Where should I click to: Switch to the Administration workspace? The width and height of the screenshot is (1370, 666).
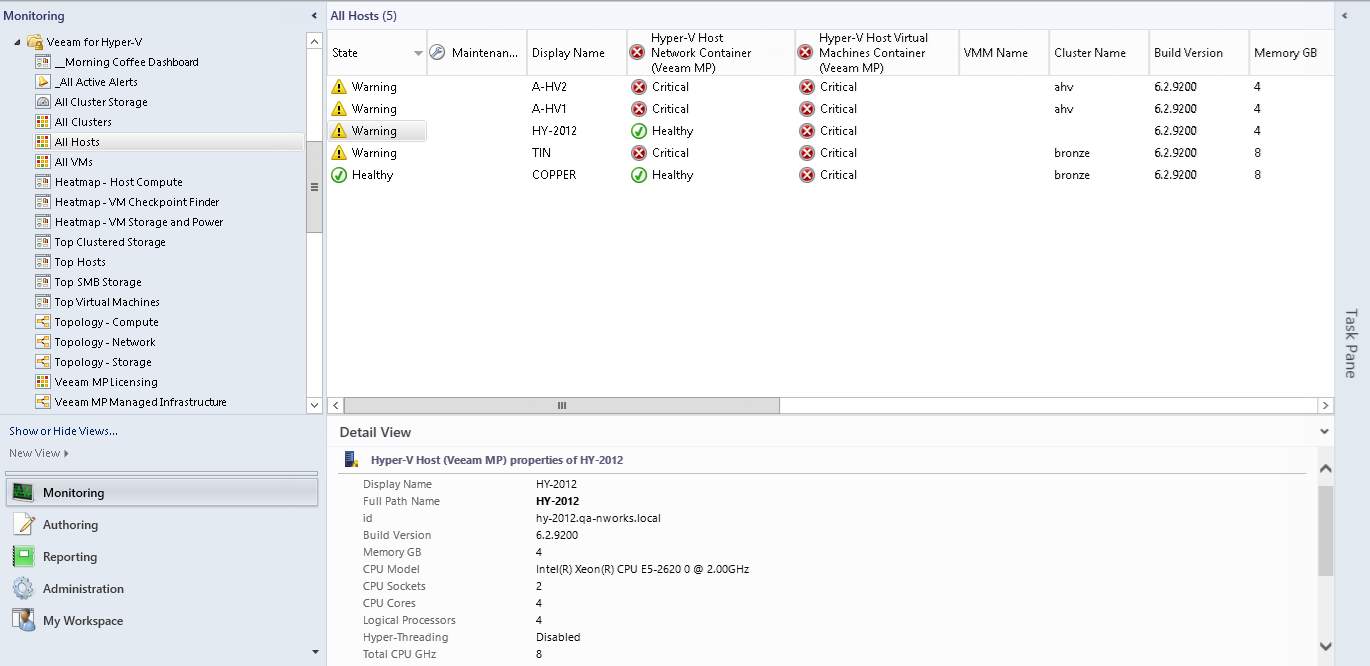(162, 589)
